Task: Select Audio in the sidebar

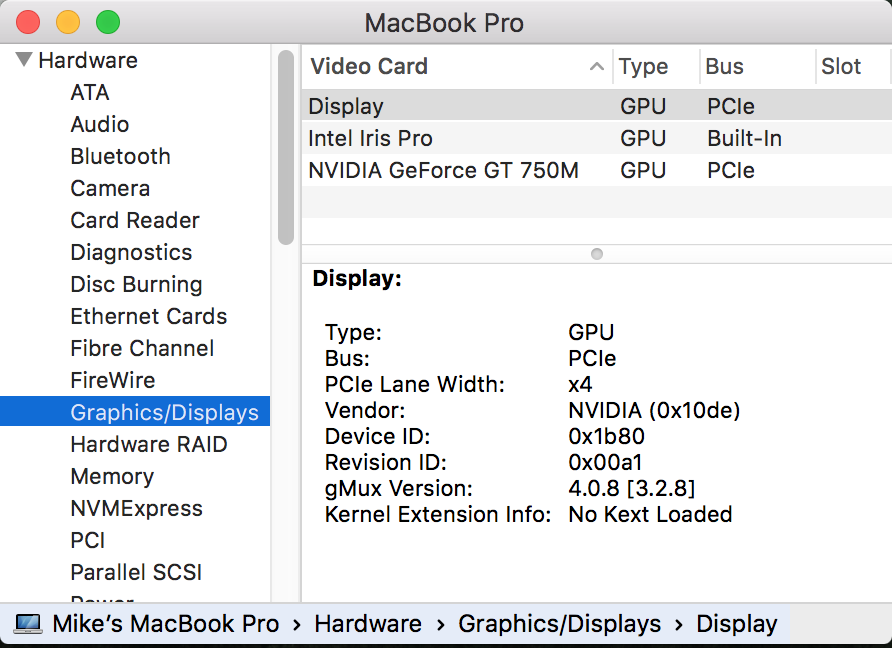Action: tap(100, 124)
